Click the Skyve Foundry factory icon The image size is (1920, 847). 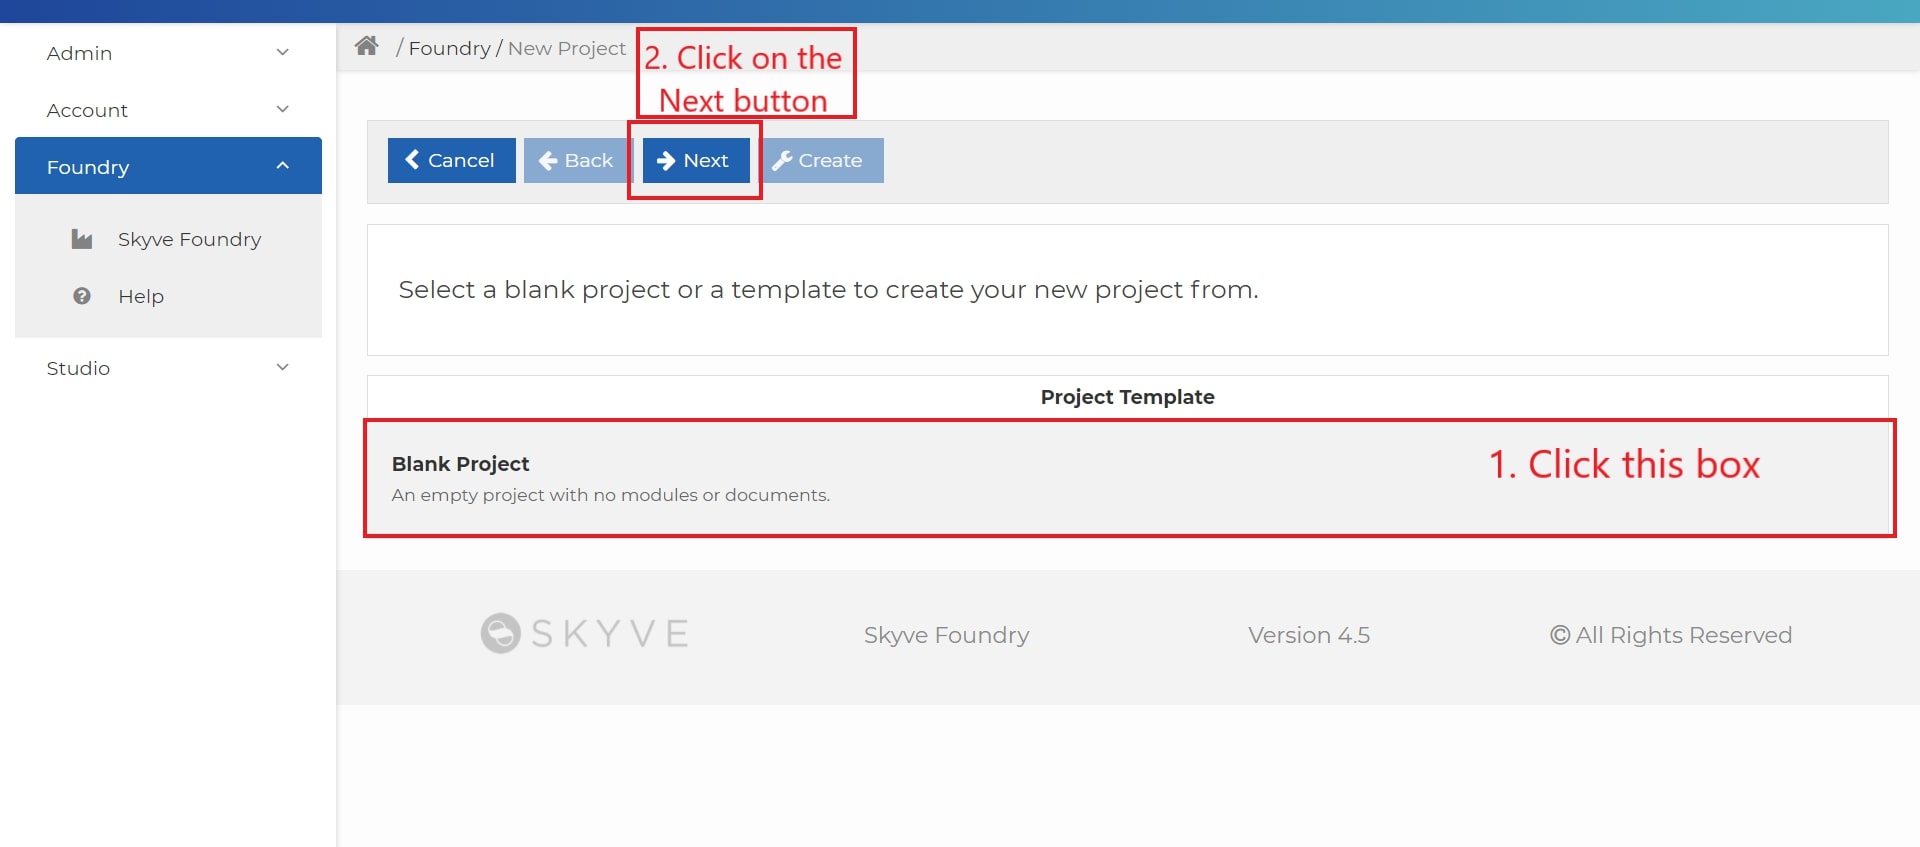coord(82,239)
